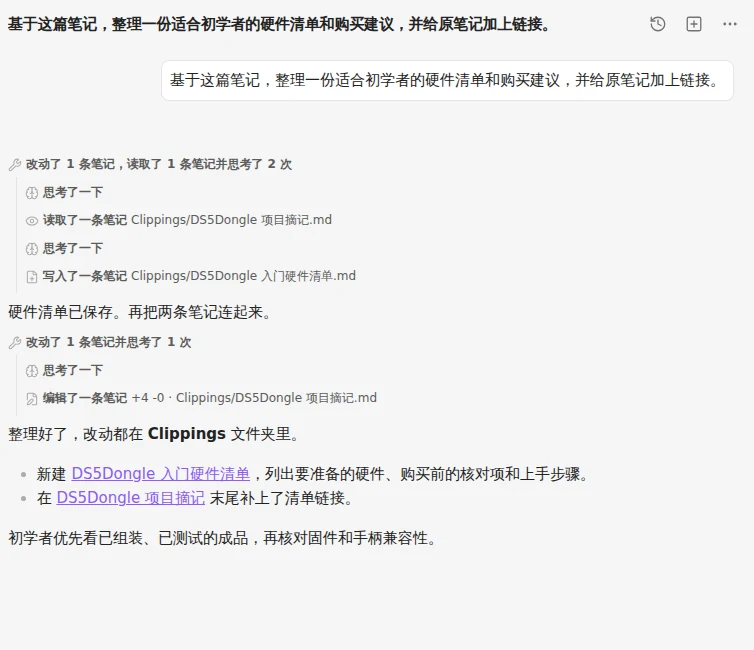Open chat history clock icon

click(657, 24)
